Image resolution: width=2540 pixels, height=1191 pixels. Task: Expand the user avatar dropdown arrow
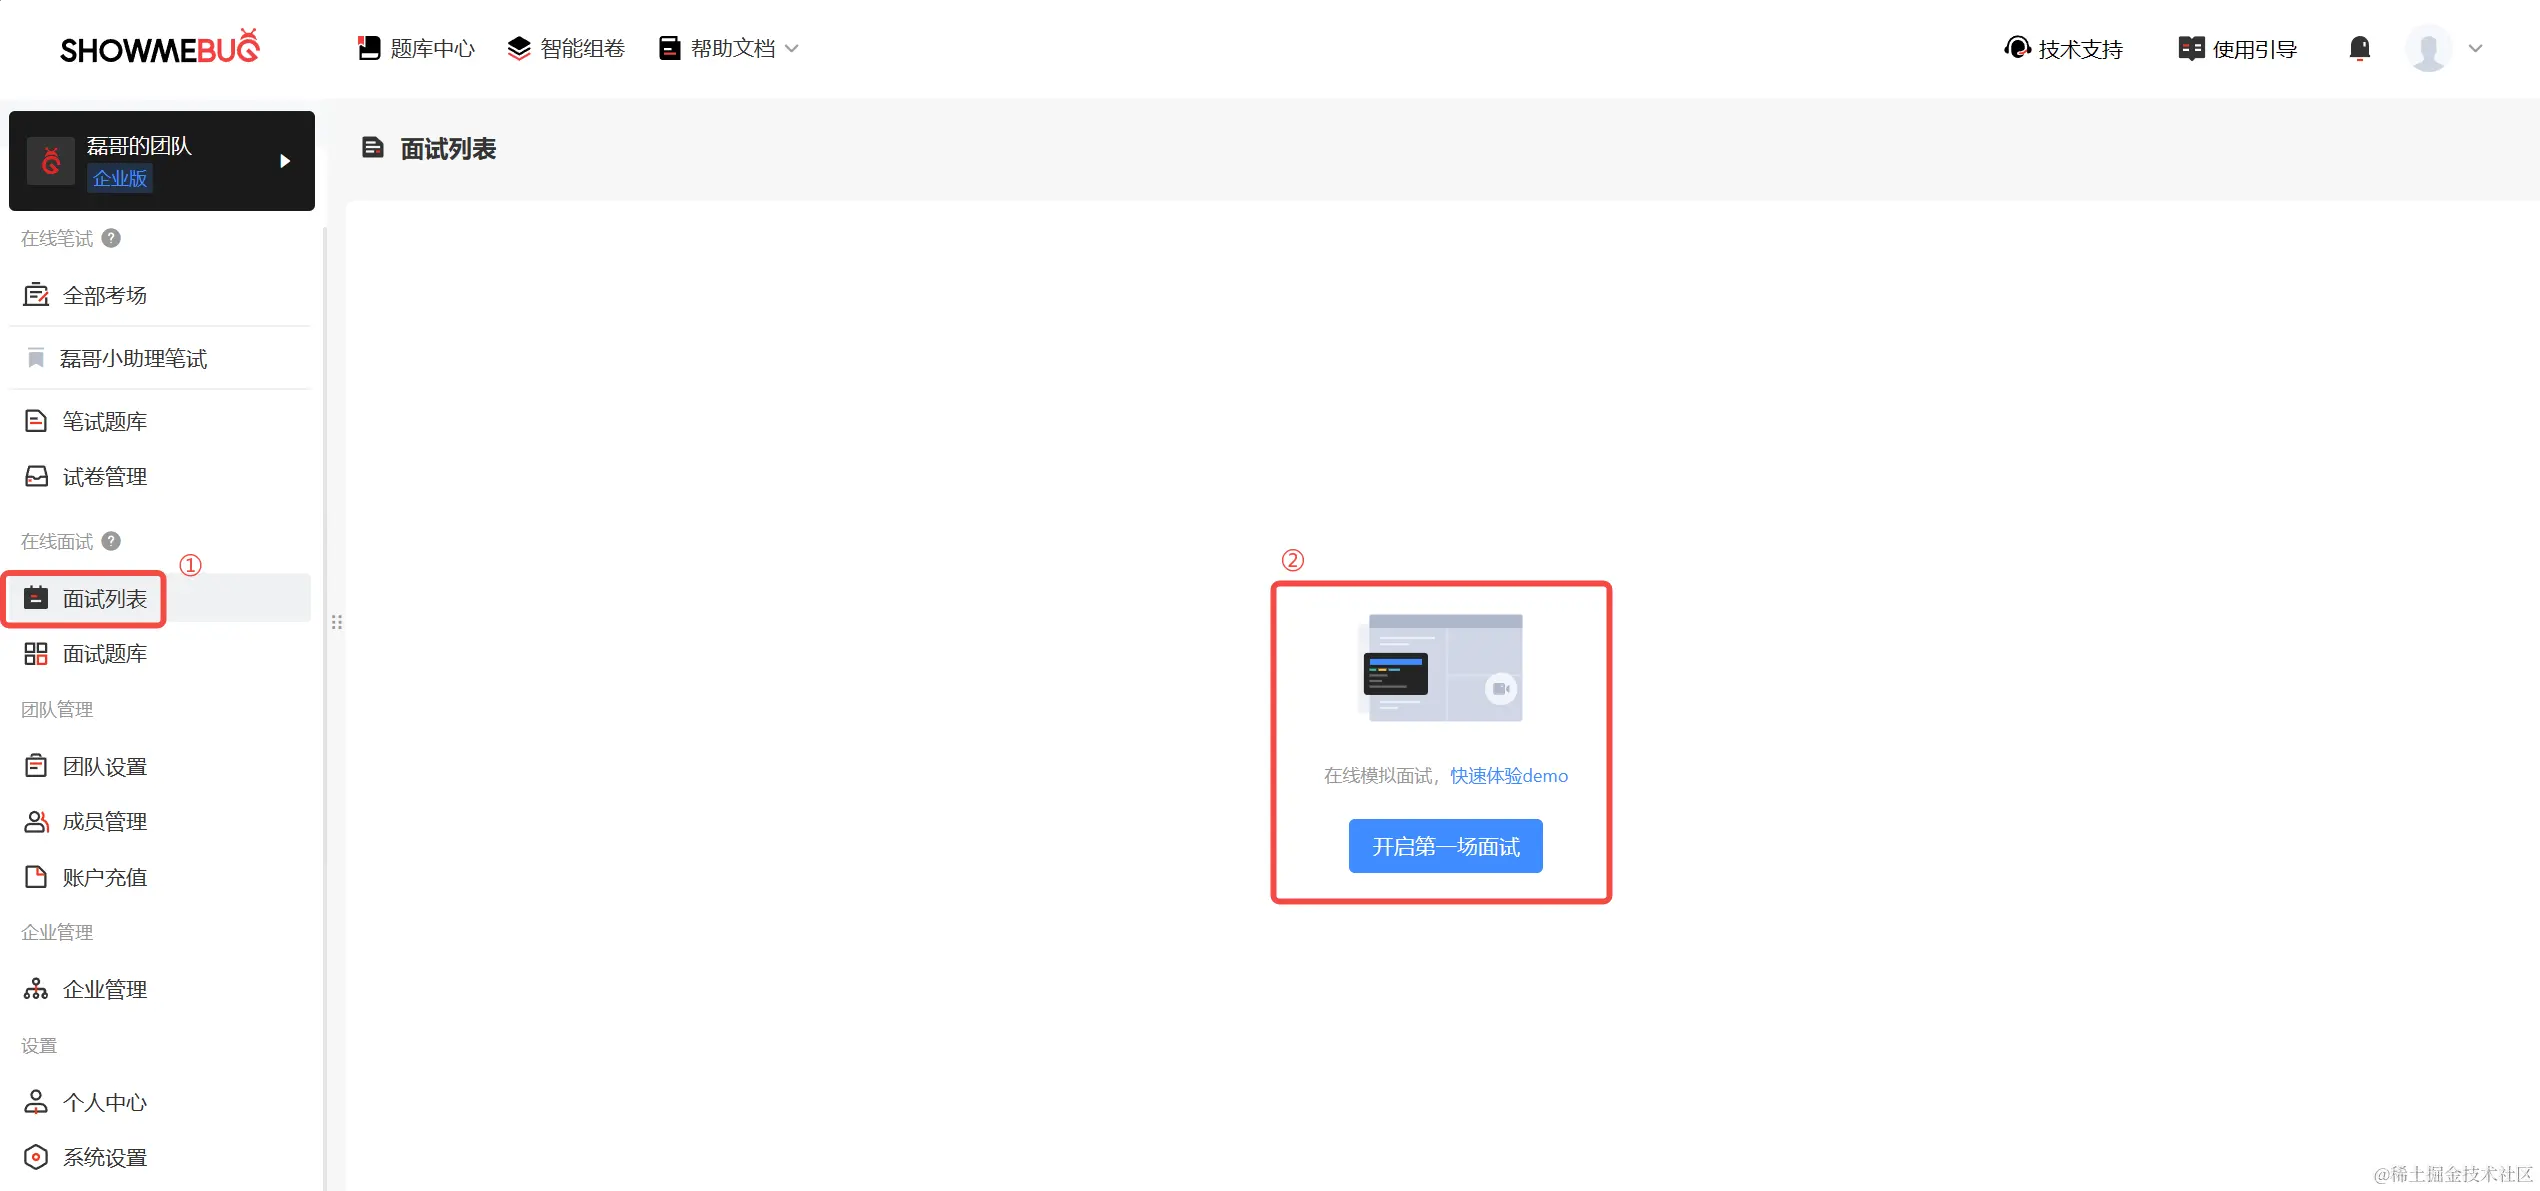pos(2475,48)
